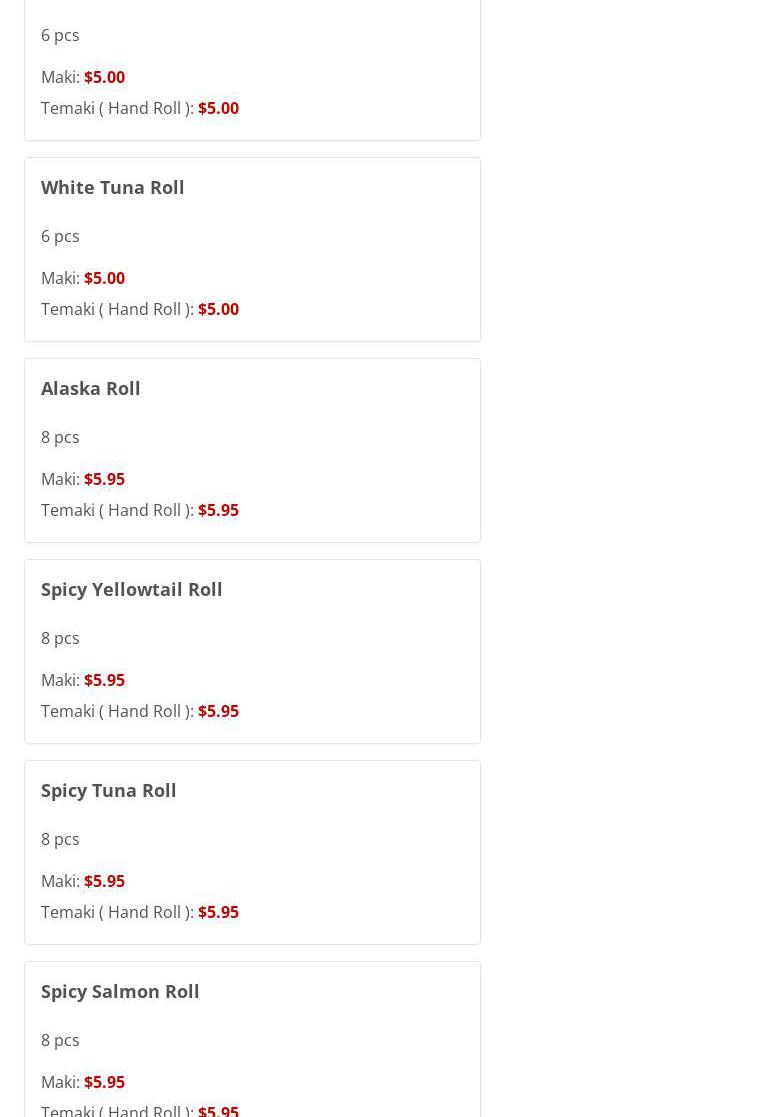Choose Spicy Salmon Roll Maki price

(x=104, y=1082)
